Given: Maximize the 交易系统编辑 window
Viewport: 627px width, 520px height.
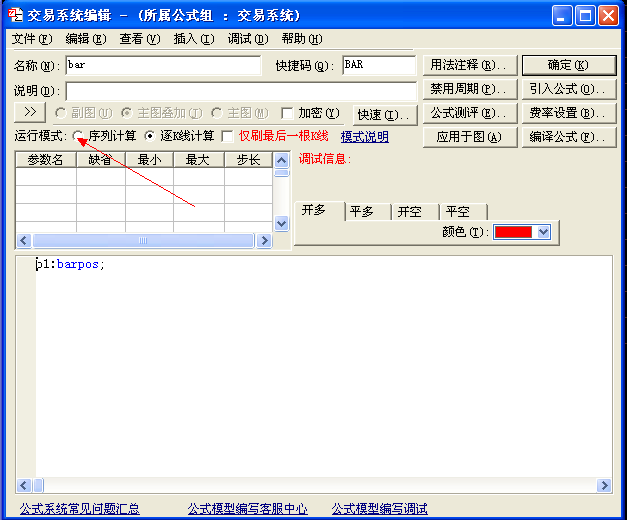Looking at the screenshot, I should [585, 16].
